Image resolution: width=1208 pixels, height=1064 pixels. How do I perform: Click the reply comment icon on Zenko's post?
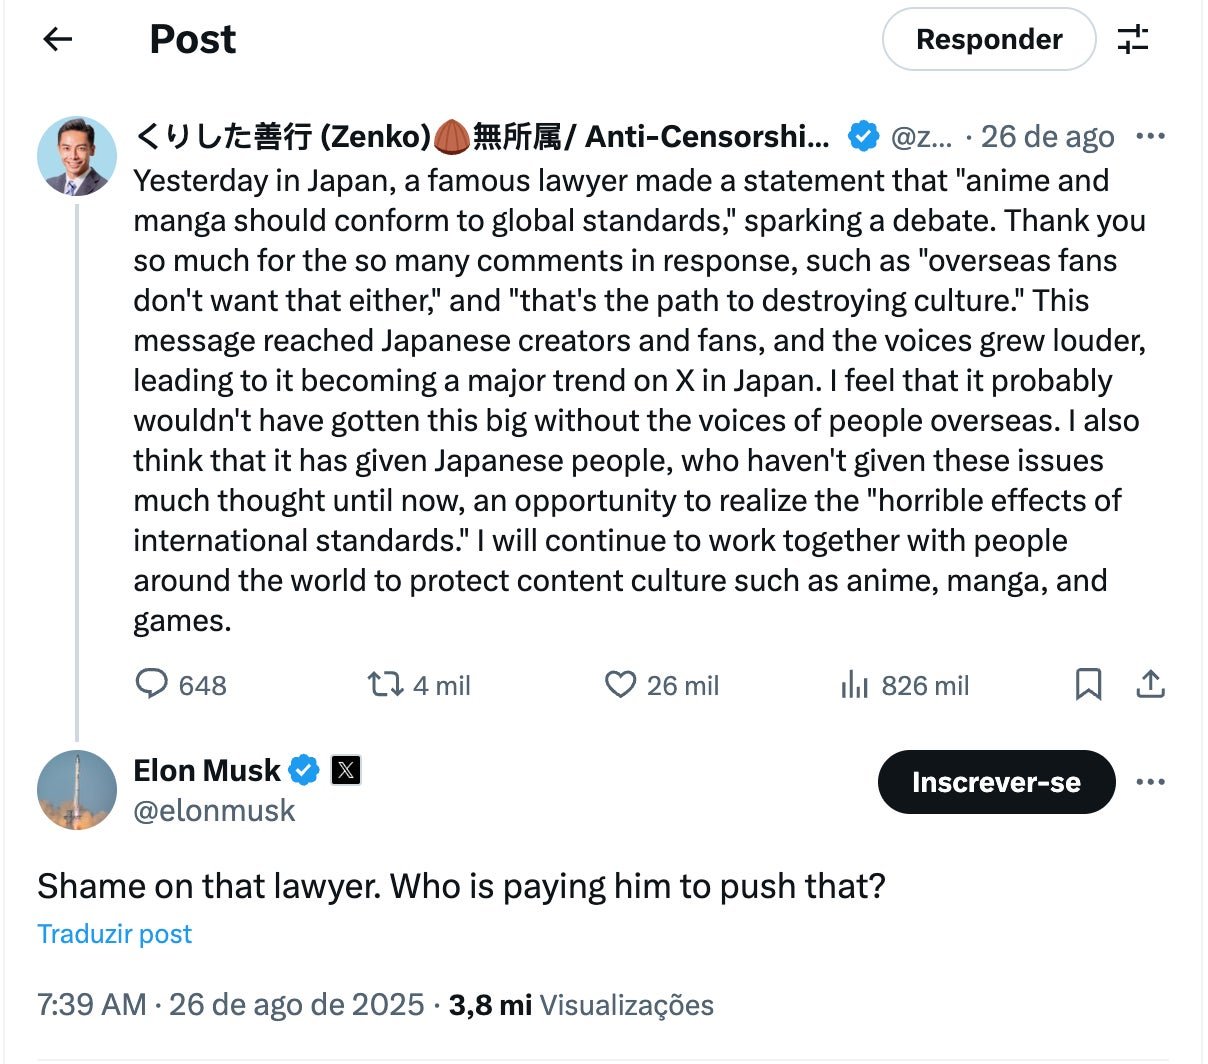tap(151, 684)
